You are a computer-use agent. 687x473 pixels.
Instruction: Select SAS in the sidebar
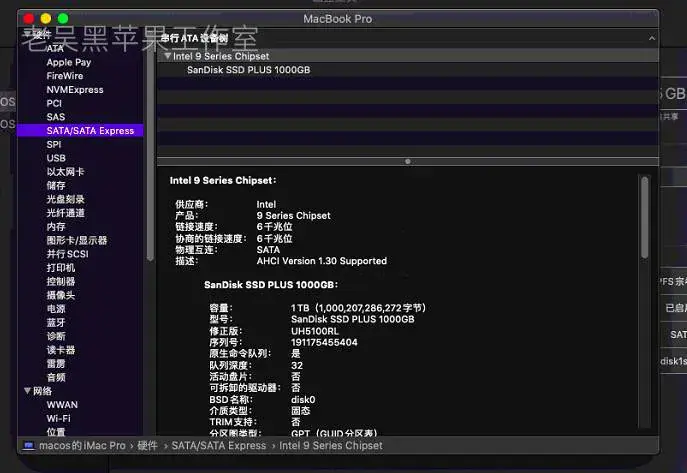(56, 117)
